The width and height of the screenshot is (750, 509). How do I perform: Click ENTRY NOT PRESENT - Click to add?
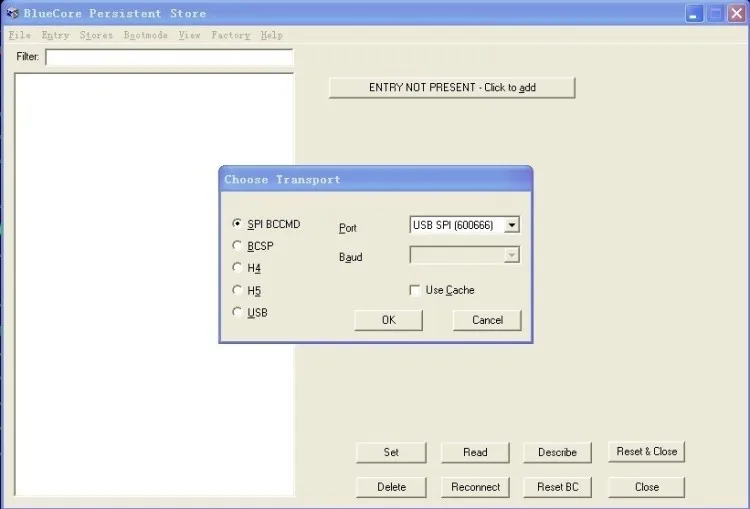(452, 88)
